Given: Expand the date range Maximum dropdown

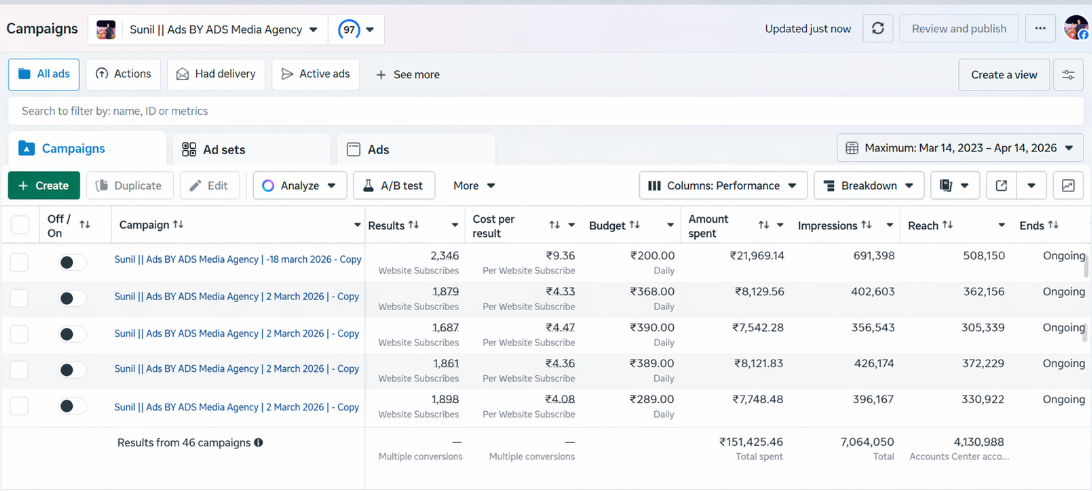Looking at the screenshot, I should (x=960, y=148).
